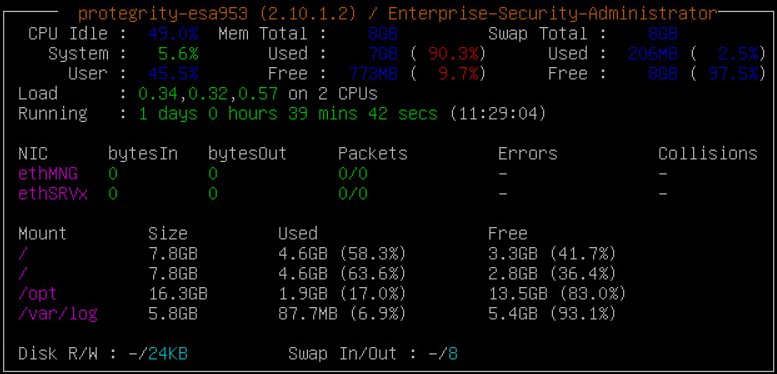Click used value 87.7MB (6.9%)
Screen dimensions: 777x374
[x=342, y=314]
